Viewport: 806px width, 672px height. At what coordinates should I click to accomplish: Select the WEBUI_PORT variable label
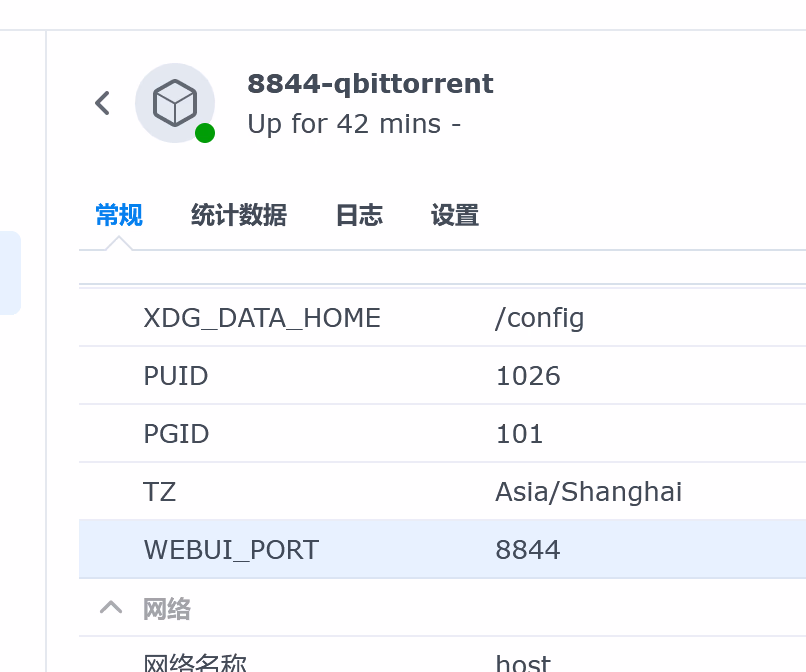231,550
